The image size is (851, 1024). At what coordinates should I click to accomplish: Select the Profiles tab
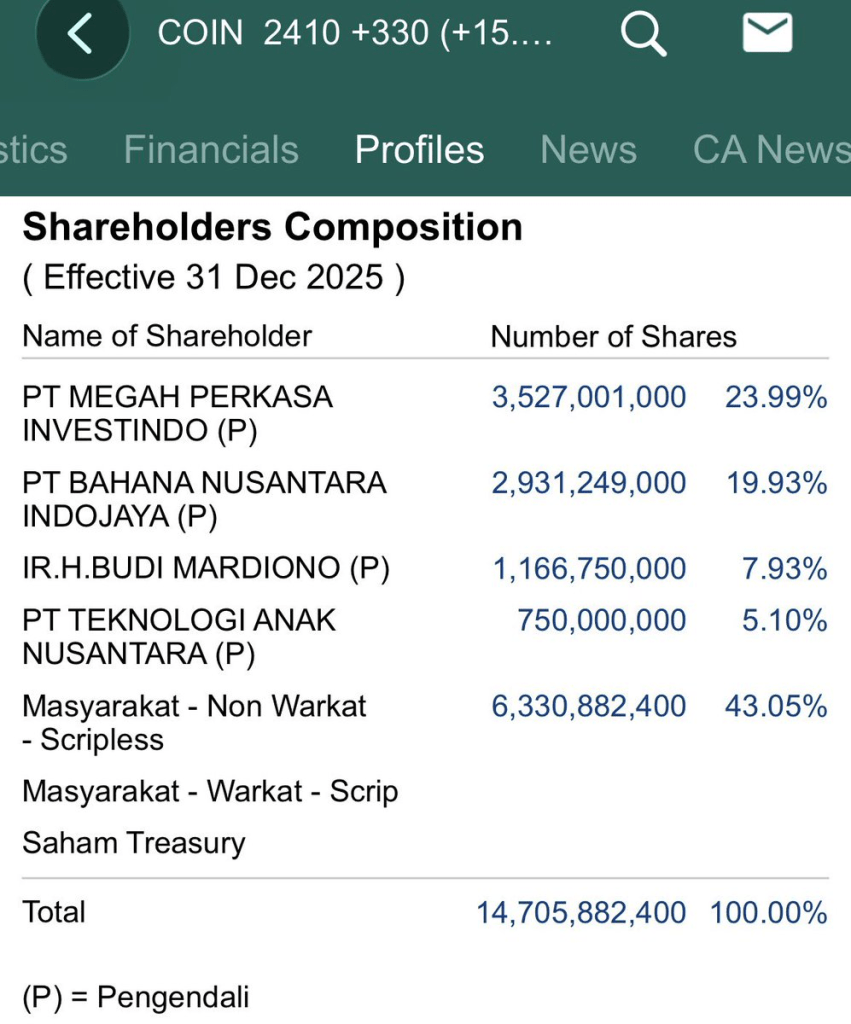(x=419, y=150)
